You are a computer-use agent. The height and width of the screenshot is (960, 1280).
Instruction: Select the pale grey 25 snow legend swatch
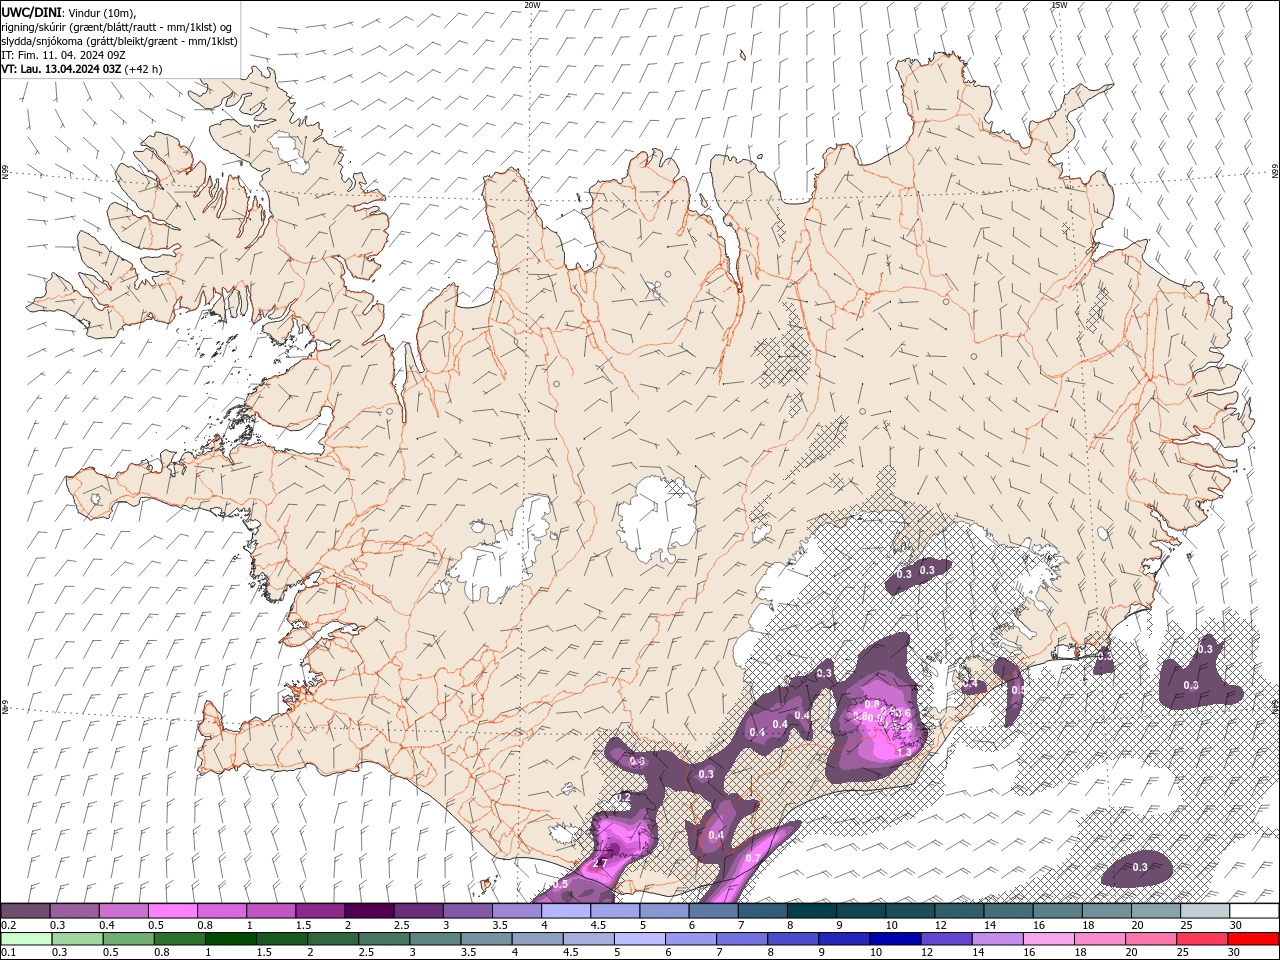click(x=1205, y=911)
